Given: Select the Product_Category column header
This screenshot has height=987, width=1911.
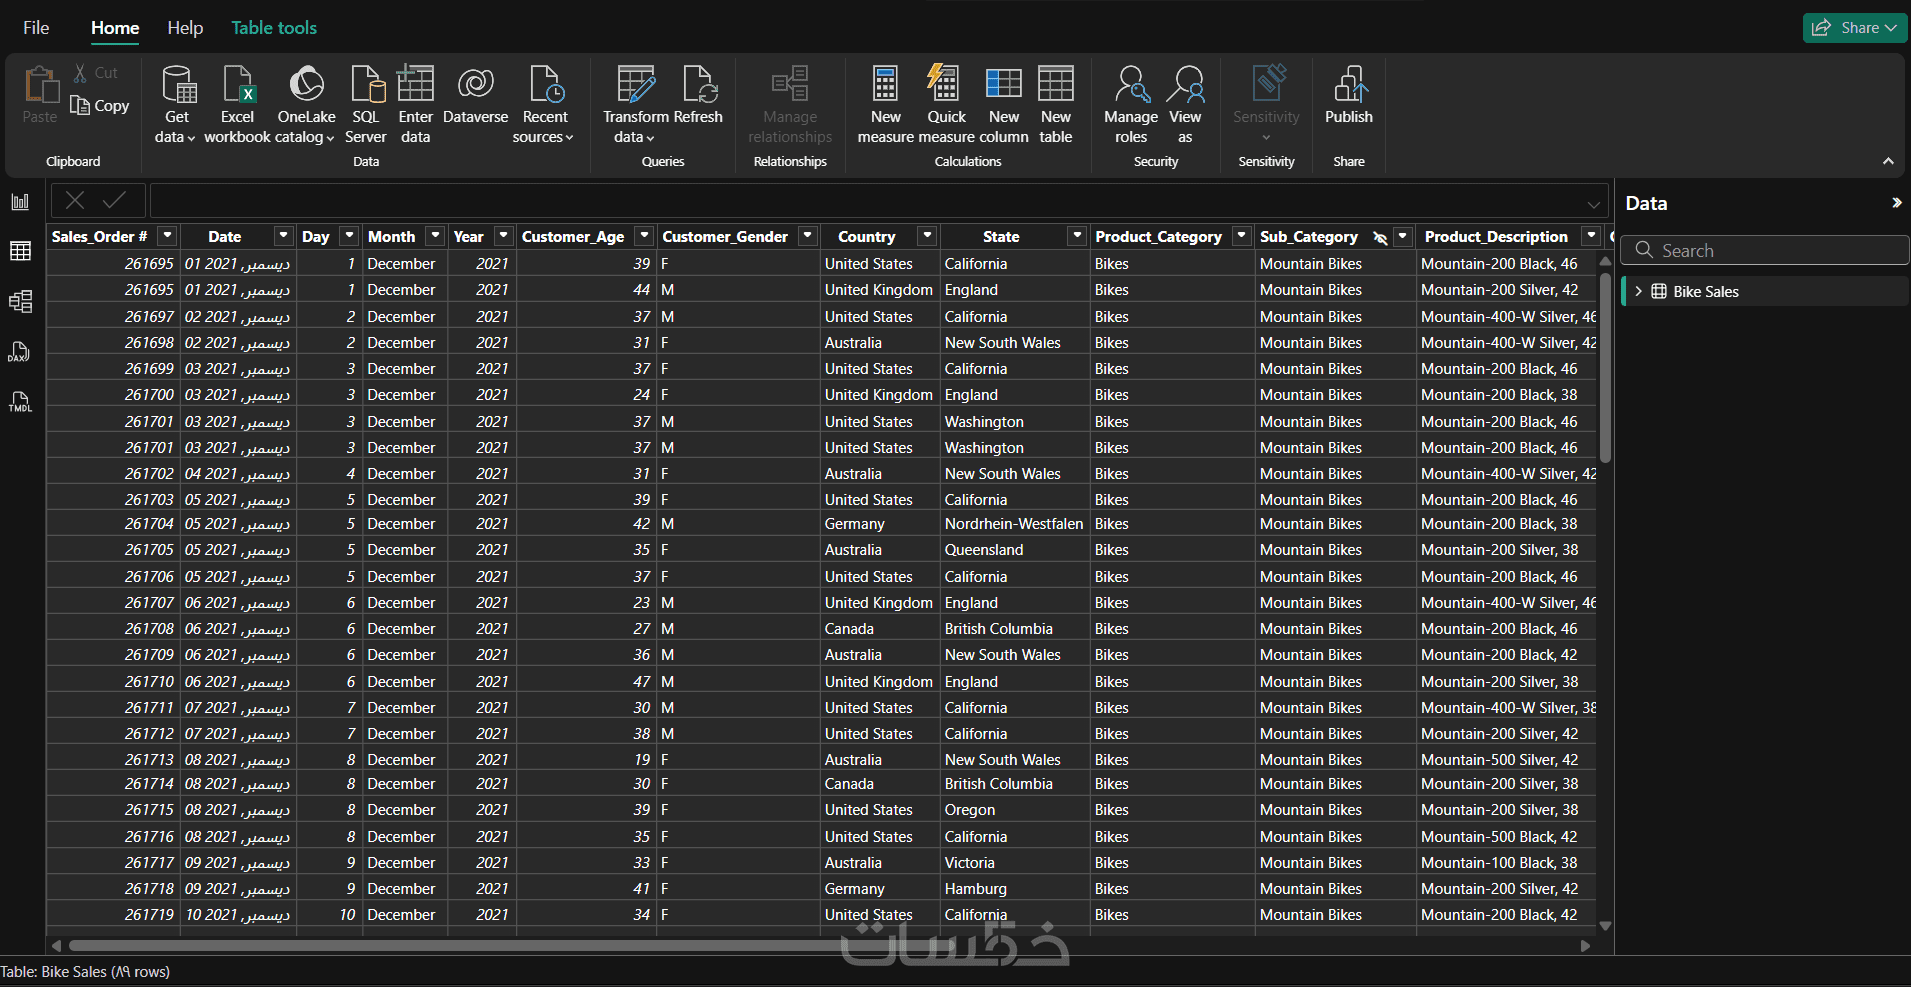Looking at the screenshot, I should click(1158, 237).
